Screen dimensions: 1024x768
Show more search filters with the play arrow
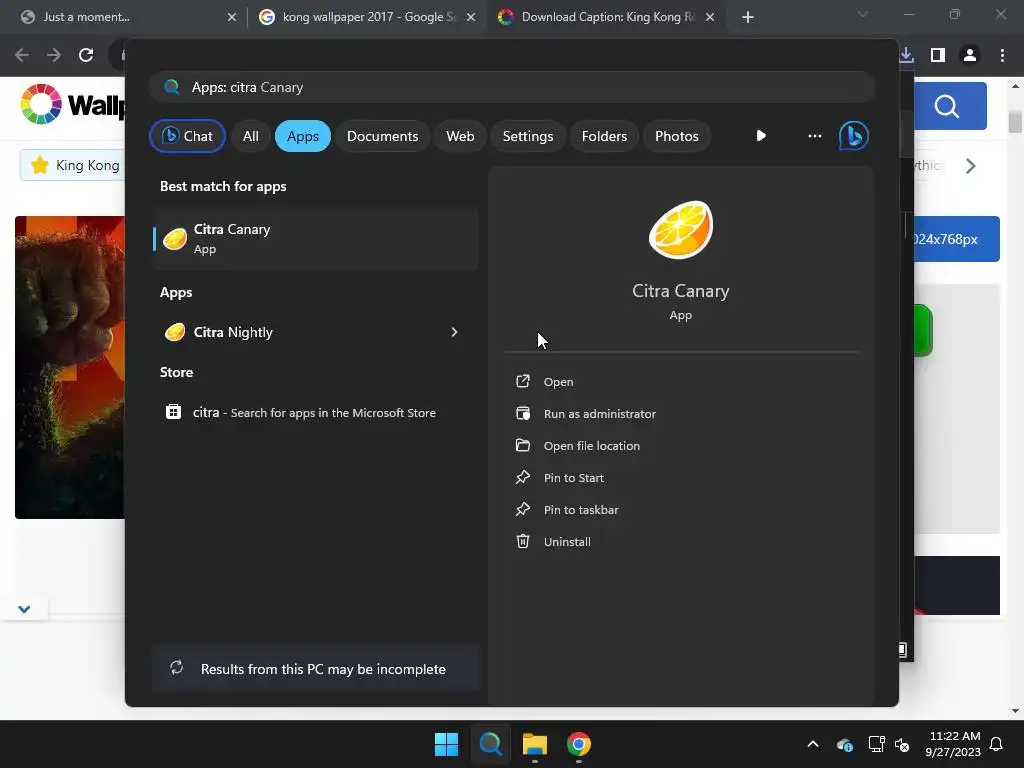point(761,136)
